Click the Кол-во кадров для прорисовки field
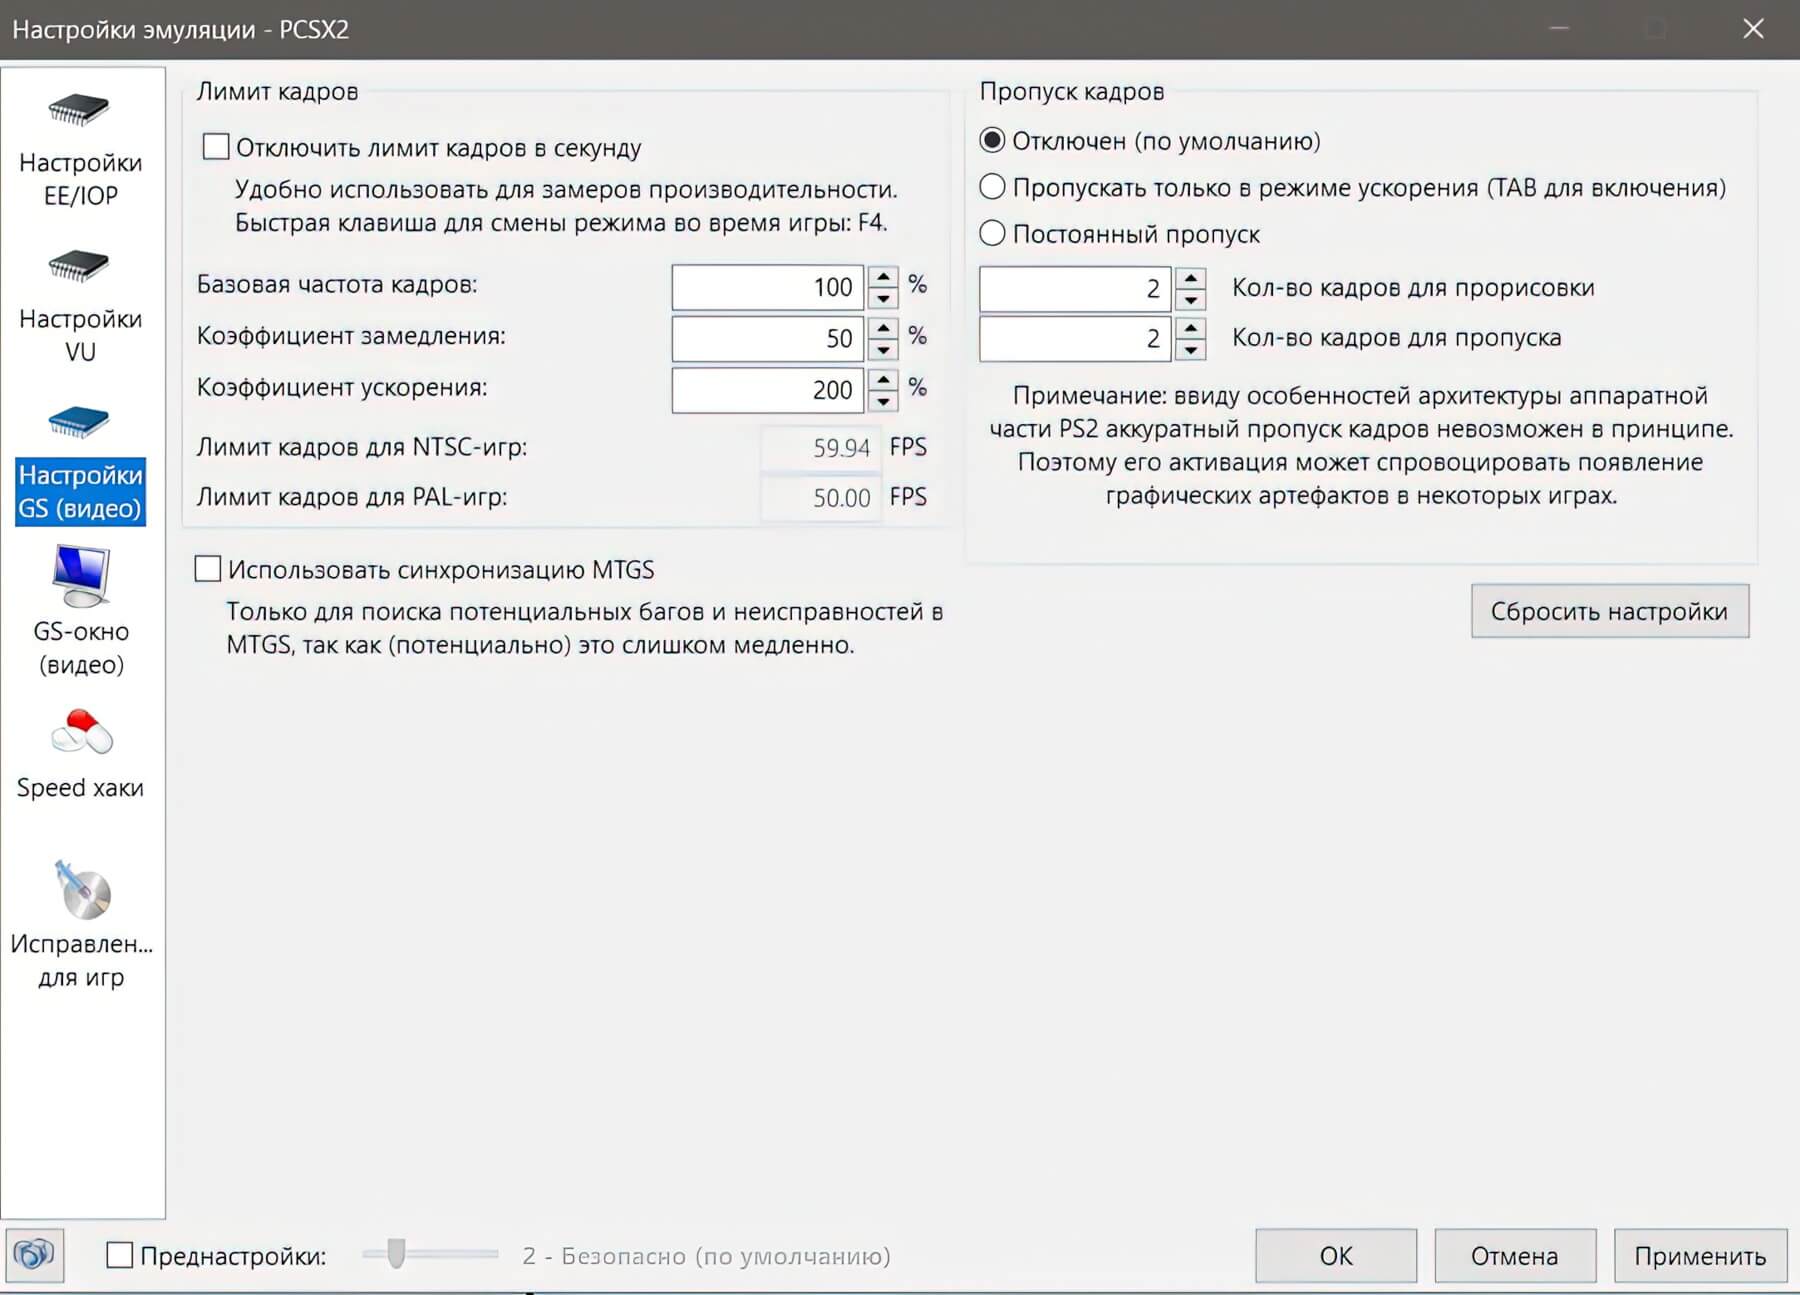 (x=1075, y=289)
